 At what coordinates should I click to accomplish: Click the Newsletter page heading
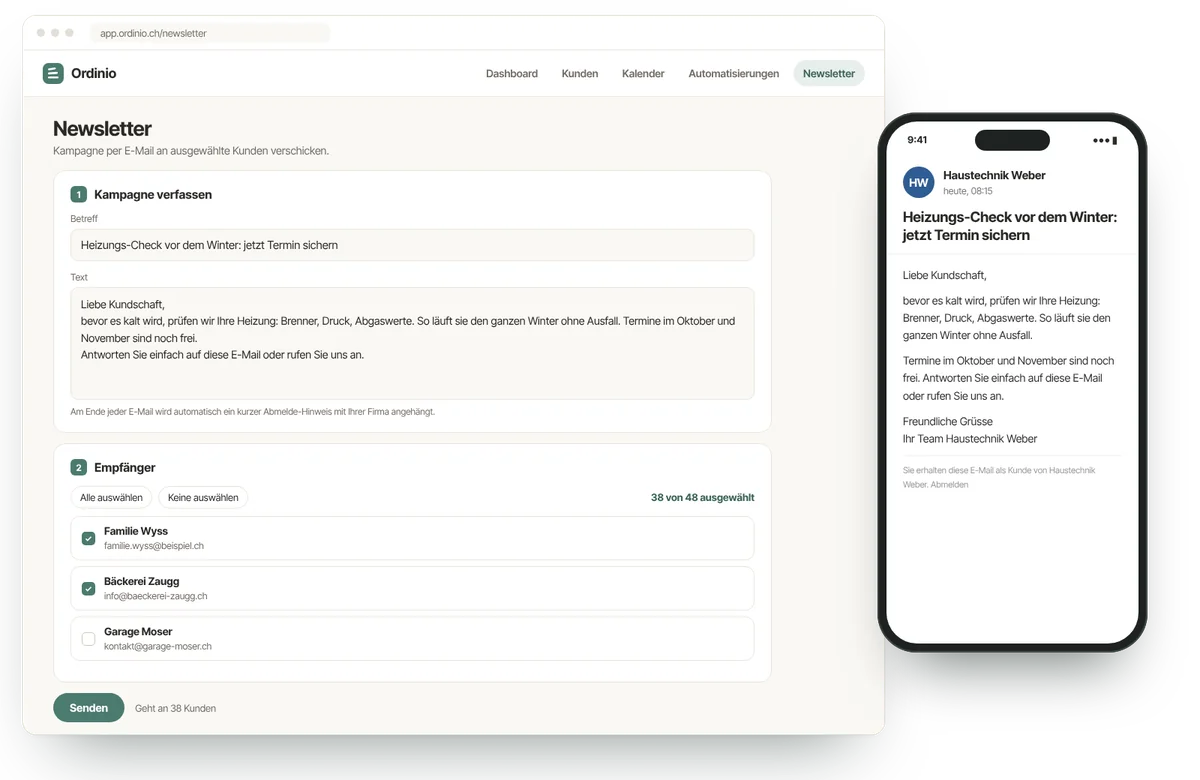click(102, 128)
